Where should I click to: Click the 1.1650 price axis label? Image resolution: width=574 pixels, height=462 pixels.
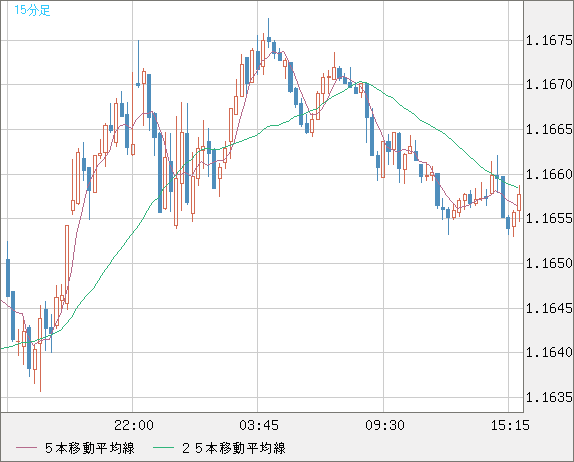click(x=549, y=263)
